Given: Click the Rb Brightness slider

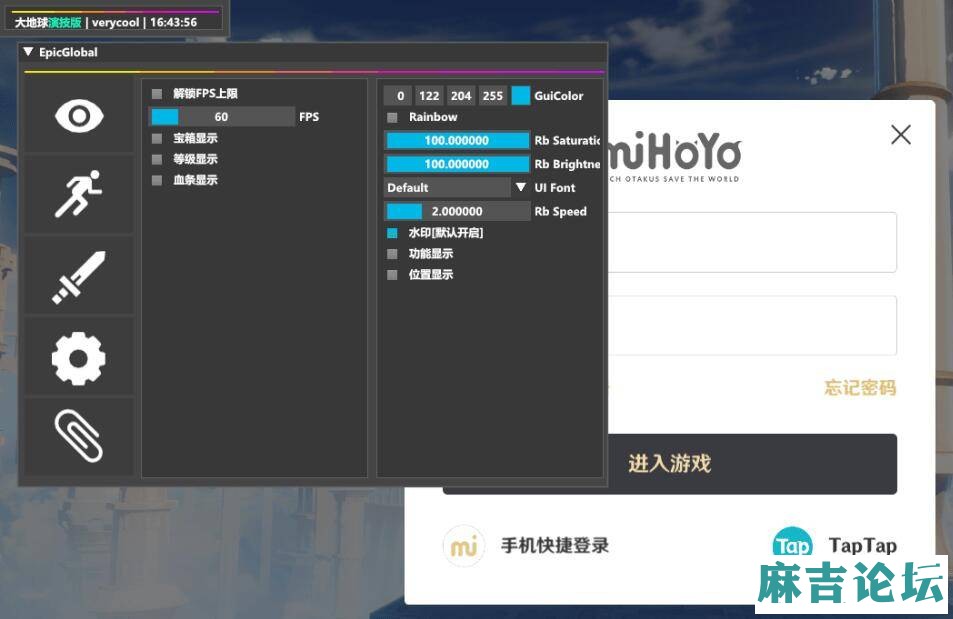Looking at the screenshot, I should [x=457, y=164].
